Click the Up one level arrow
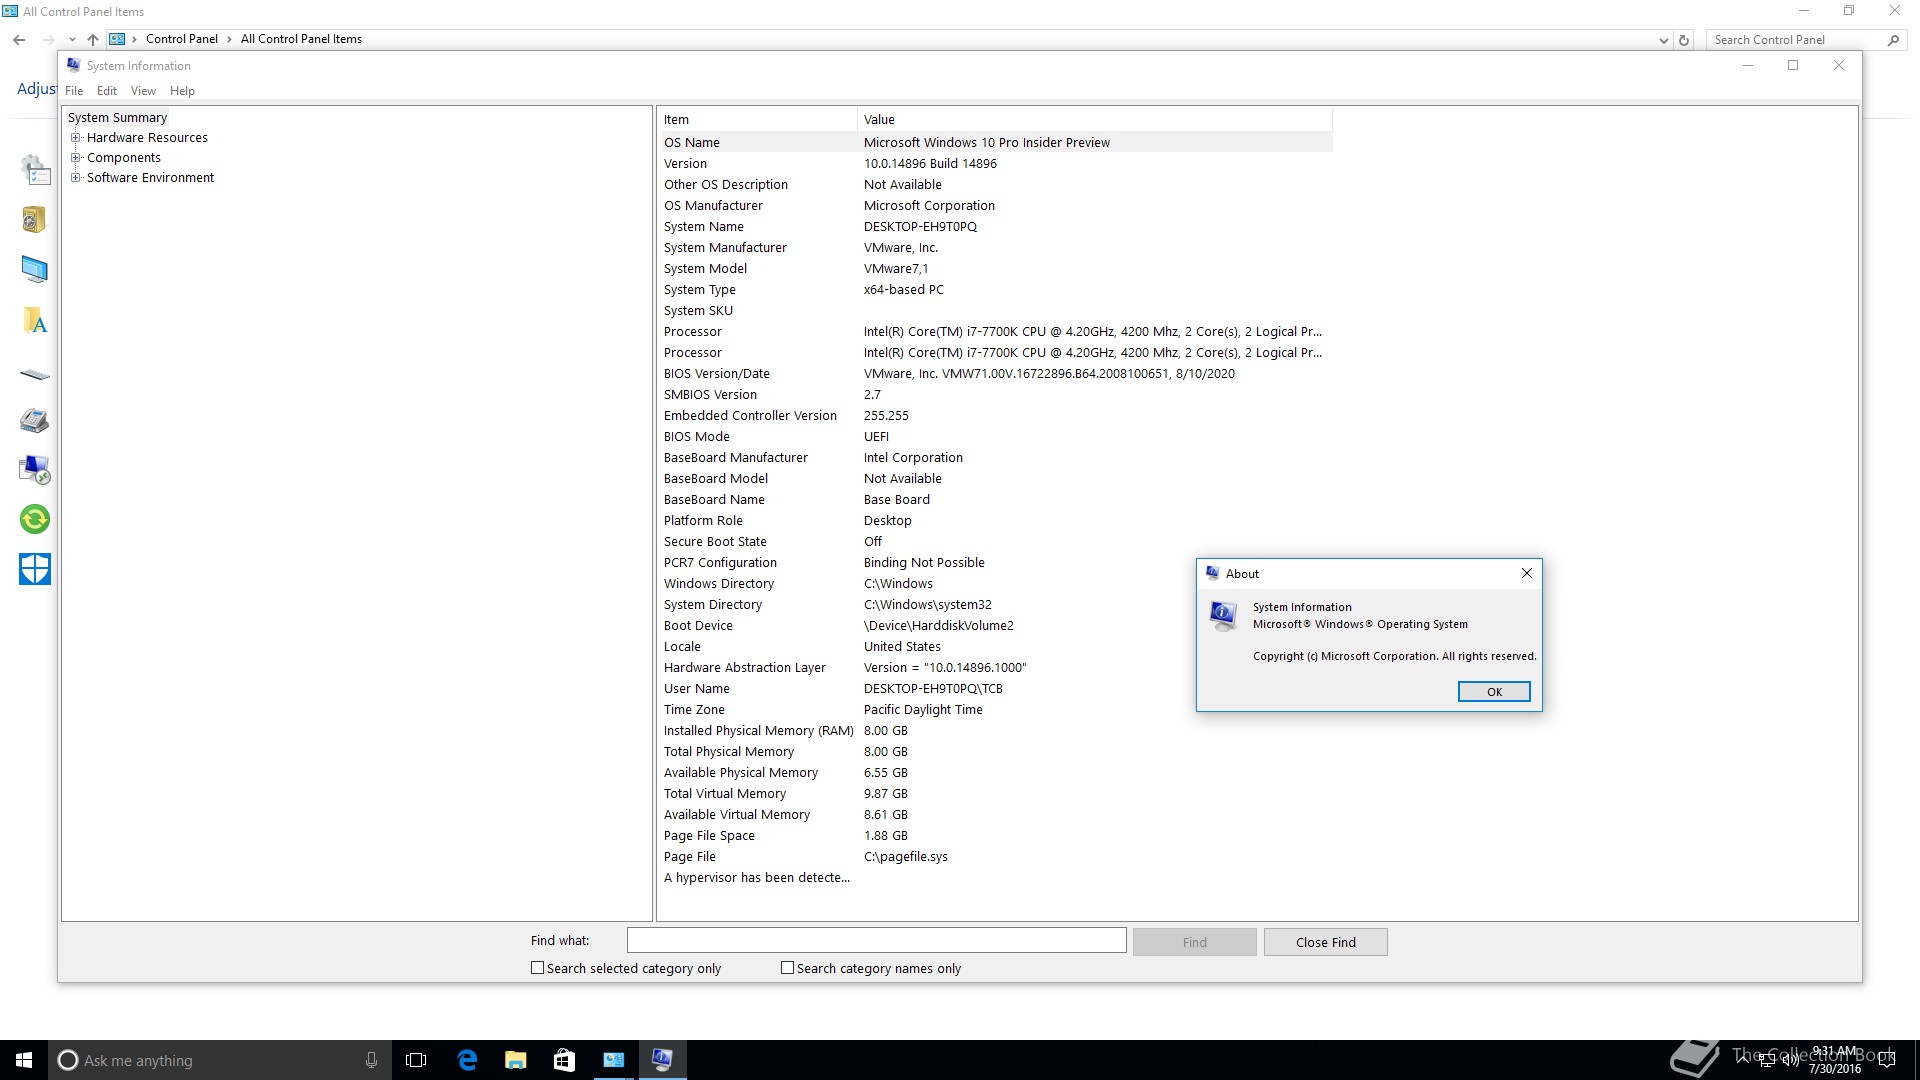 93,40
